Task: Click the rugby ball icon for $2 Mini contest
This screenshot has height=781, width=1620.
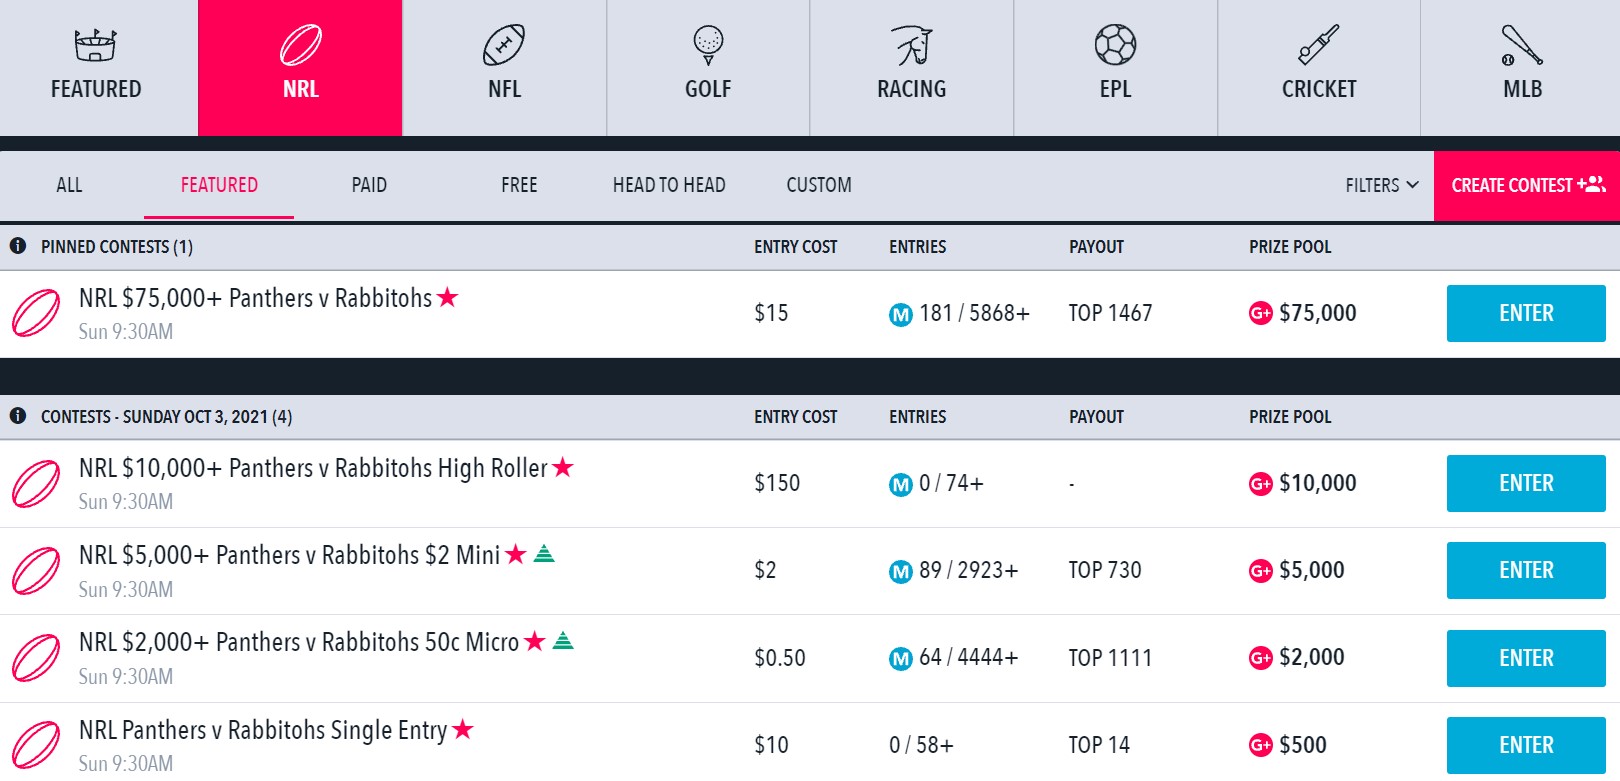Action: point(36,571)
